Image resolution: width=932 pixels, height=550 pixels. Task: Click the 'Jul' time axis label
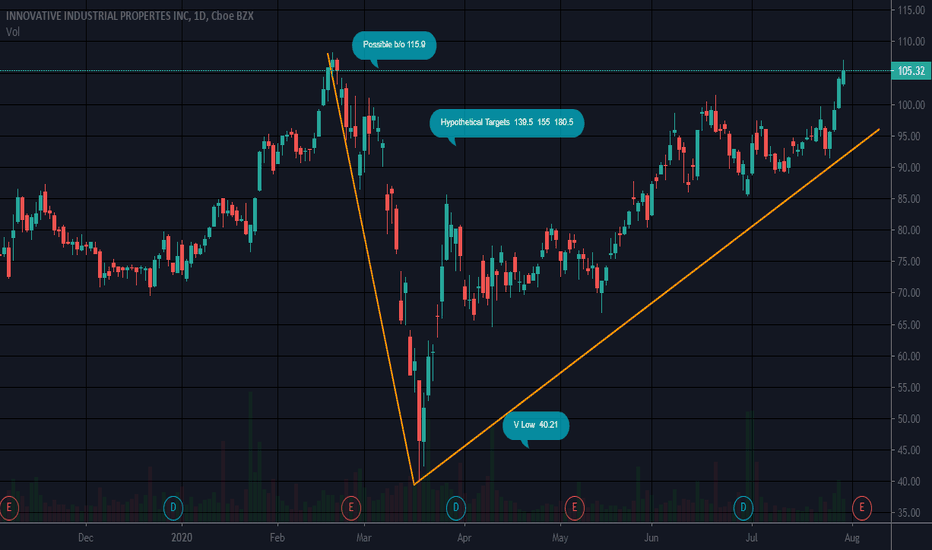point(752,538)
